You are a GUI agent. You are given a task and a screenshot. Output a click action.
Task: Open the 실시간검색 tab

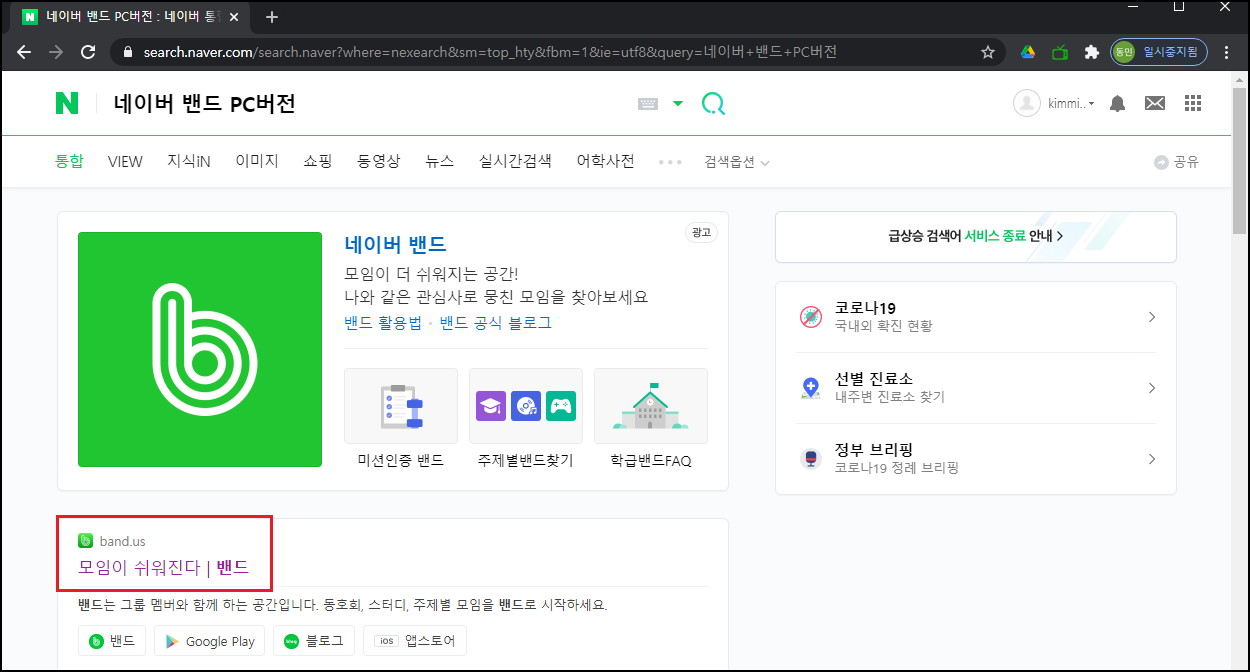point(515,161)
